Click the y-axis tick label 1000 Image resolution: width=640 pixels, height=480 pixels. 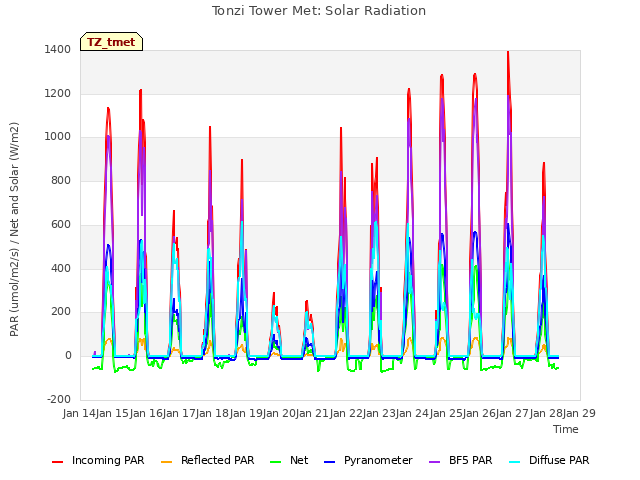click(58, 137)
